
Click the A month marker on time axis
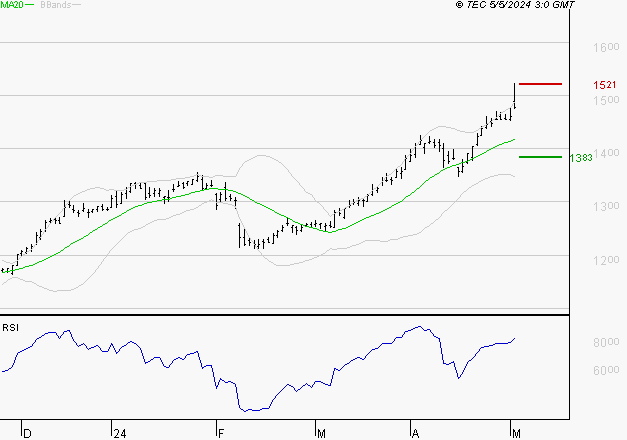pos(415,434)
